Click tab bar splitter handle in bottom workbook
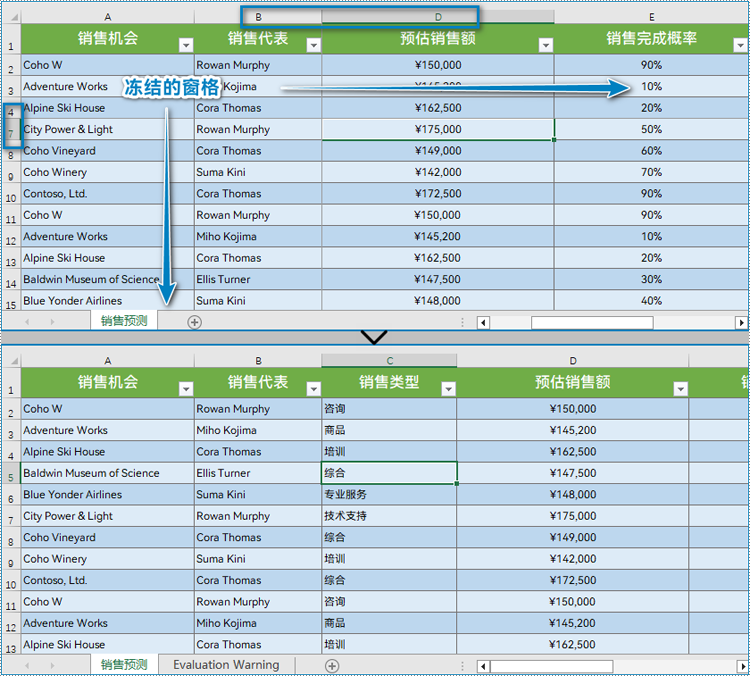The image size is (750, 676). point(463,665)
